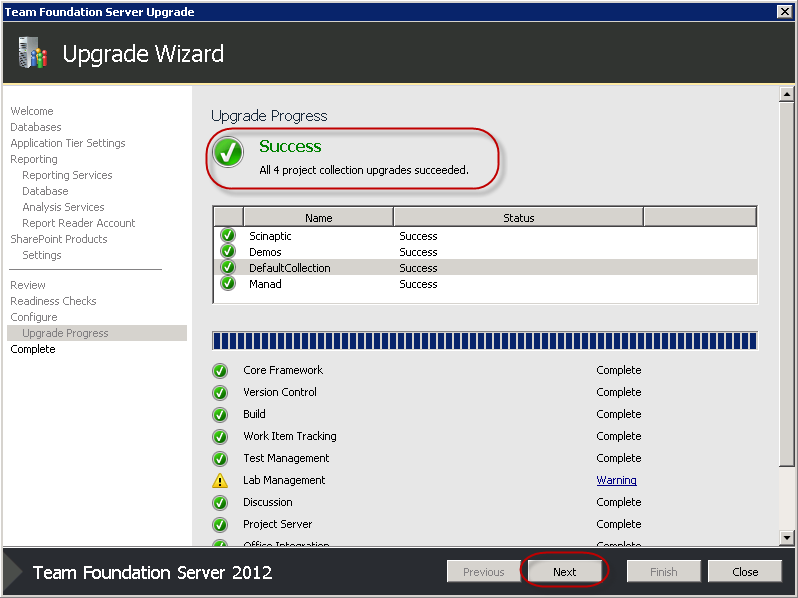Click the green check beside Core Framework
Image resolution: width=798 pixels, height=598 pixels.
tap(220, 371)
